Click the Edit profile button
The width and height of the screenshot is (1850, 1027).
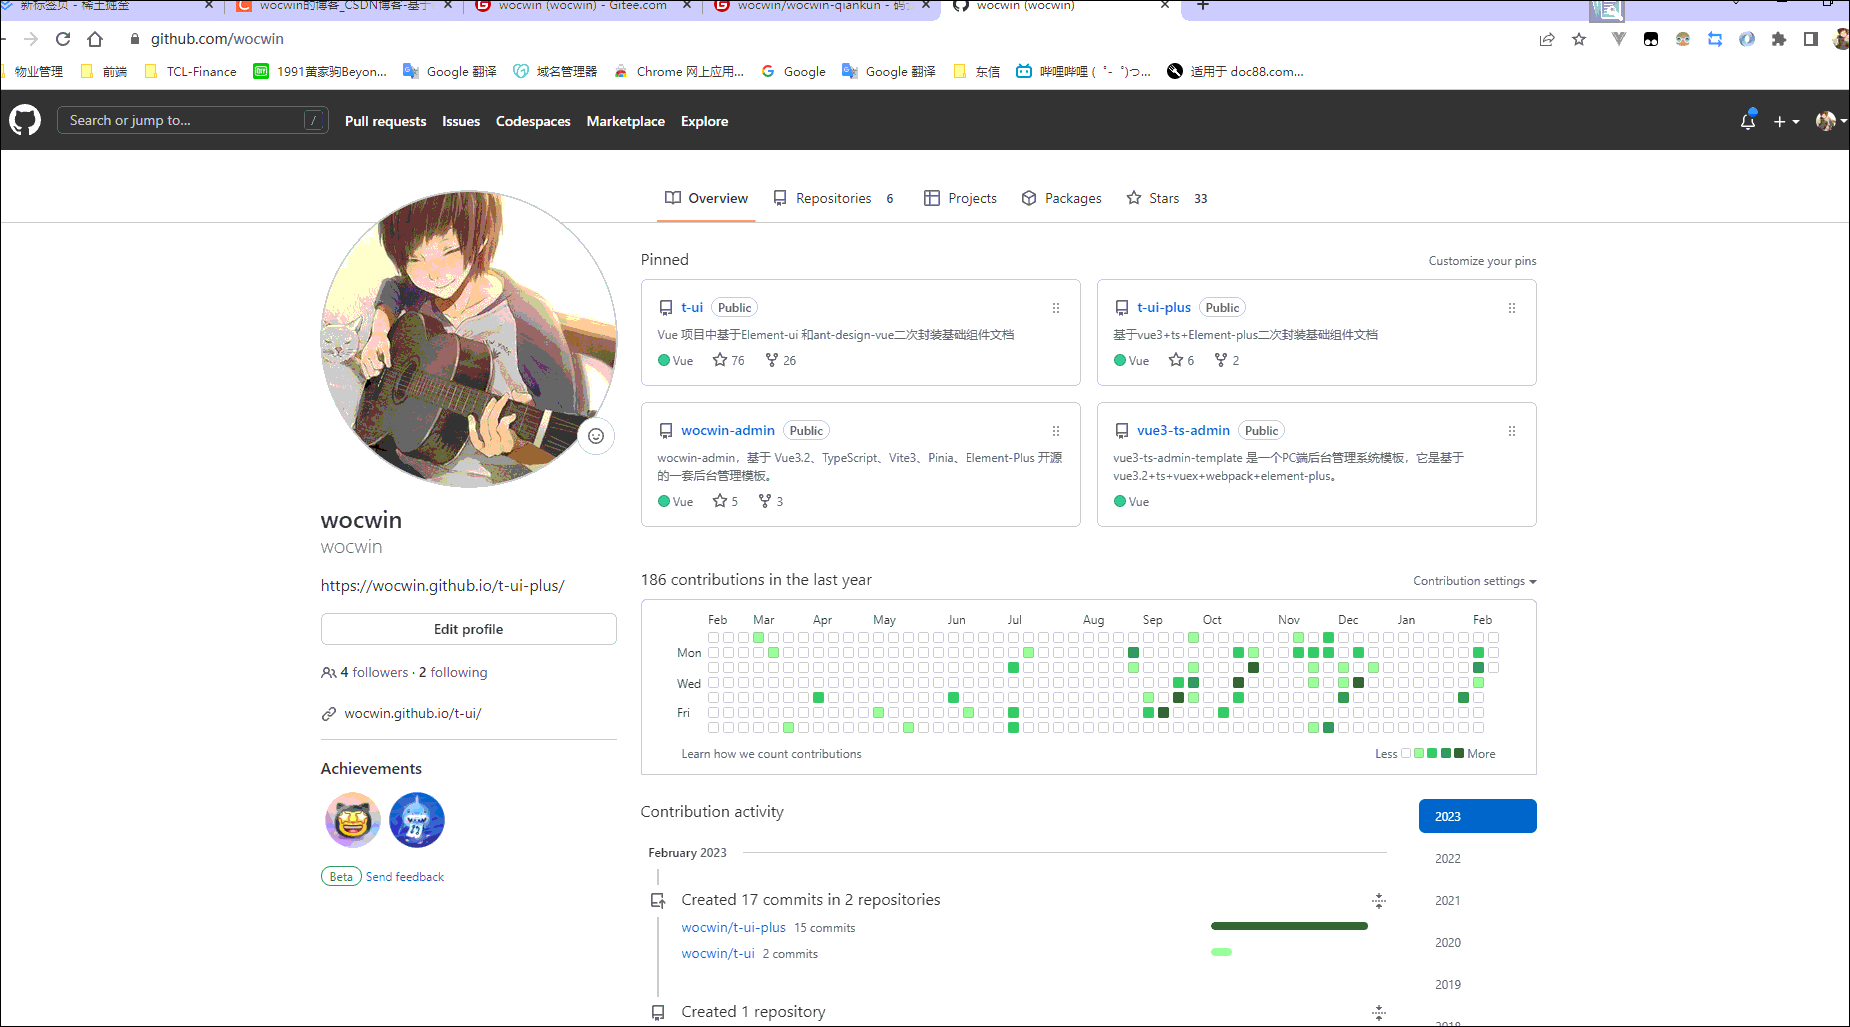468,629
